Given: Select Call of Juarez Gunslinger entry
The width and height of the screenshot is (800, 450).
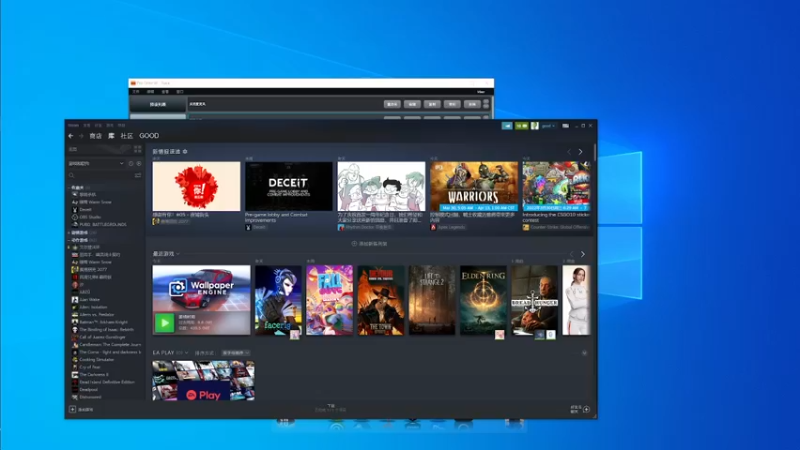Looking at the screenshot, I should (102, 337).
